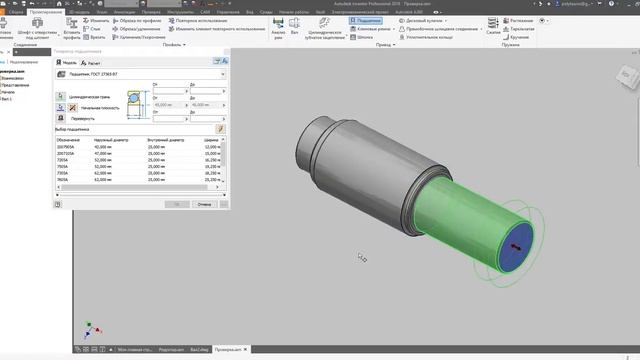640x360 pixels.
Task: Open the Шрифт с отверстием под шплинт dropdown
Action: (59, 36)
